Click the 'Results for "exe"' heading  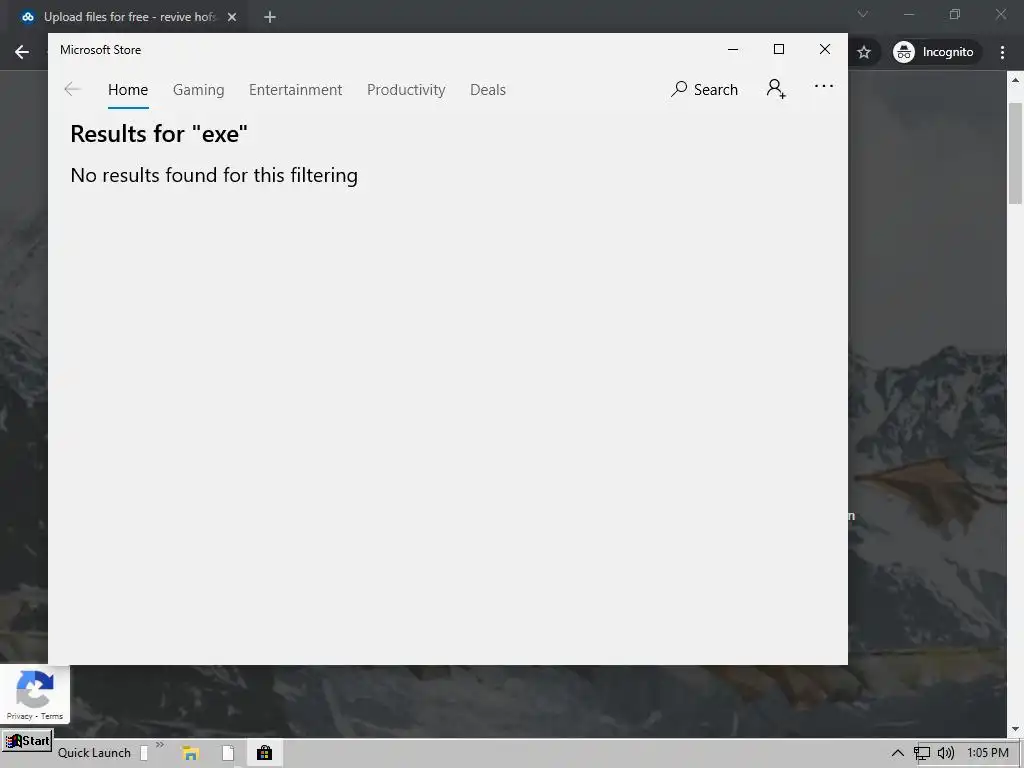[159, 134]
